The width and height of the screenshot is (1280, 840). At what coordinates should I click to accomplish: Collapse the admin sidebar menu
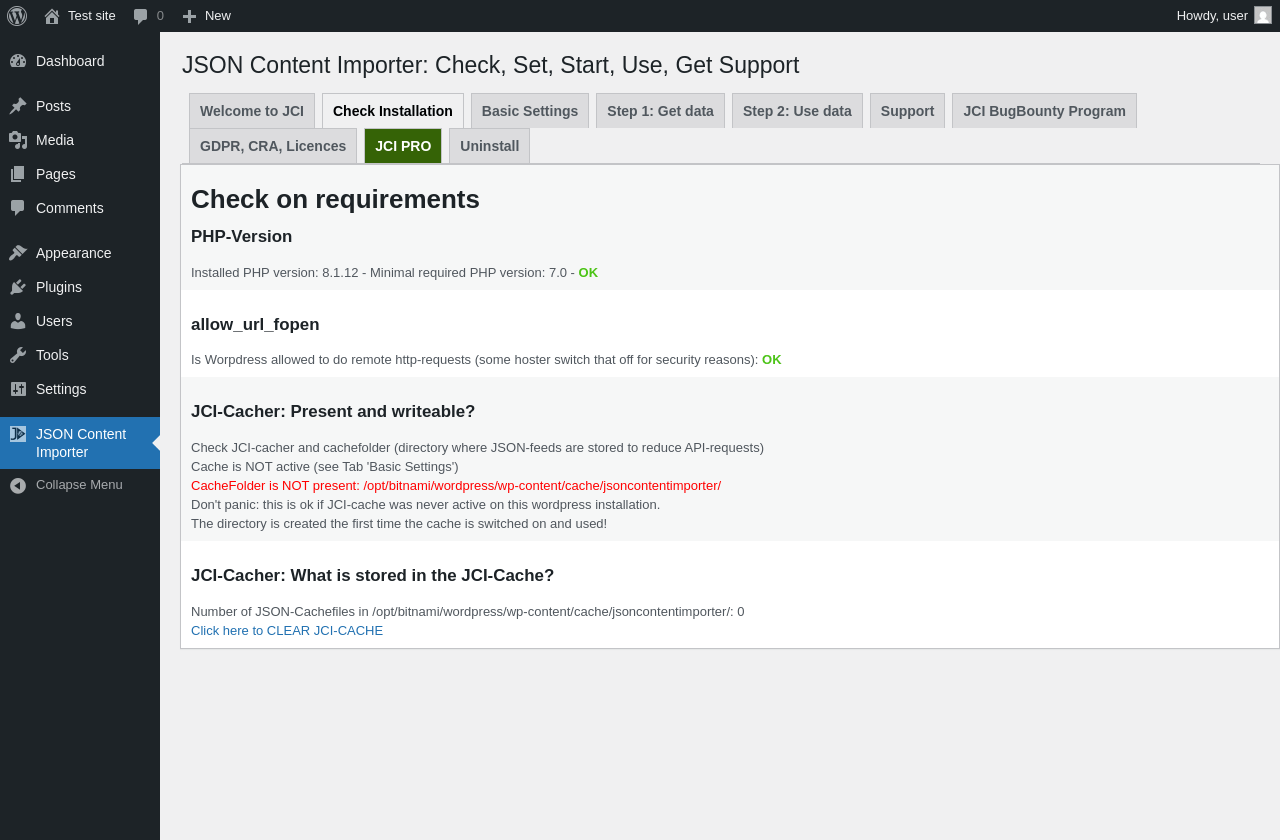[x=80, y=485]
